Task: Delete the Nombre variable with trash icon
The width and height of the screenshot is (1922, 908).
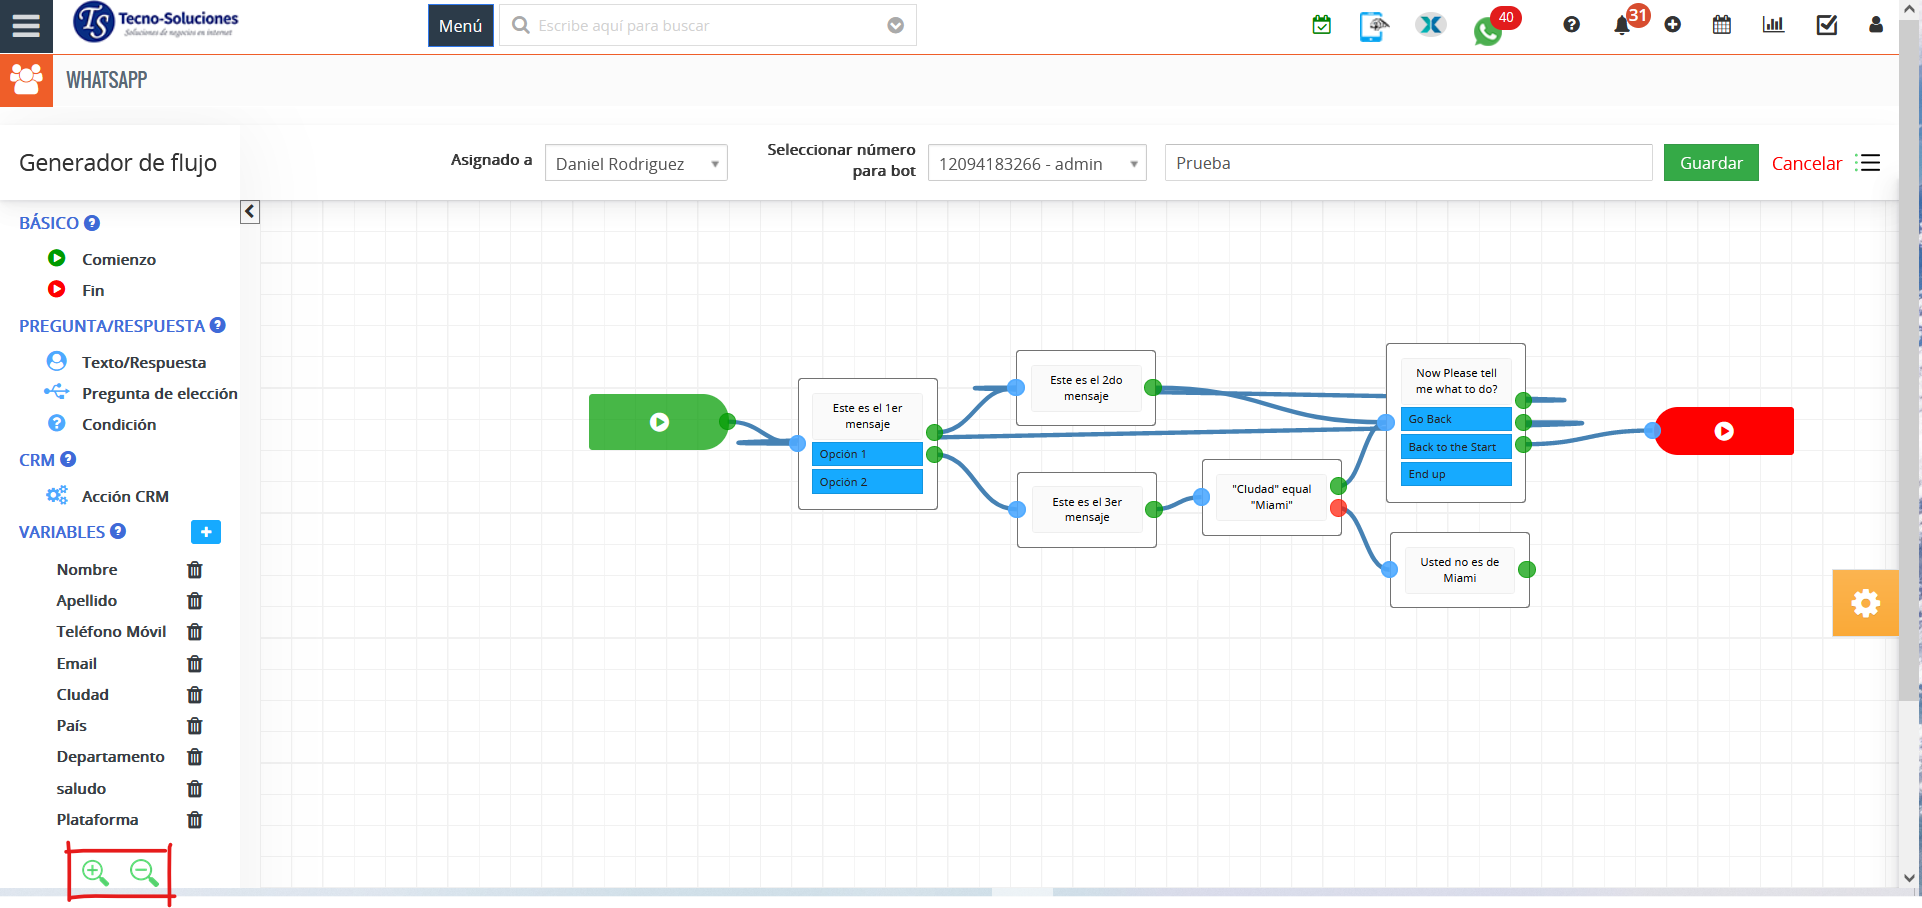Action: coord(195,570)
